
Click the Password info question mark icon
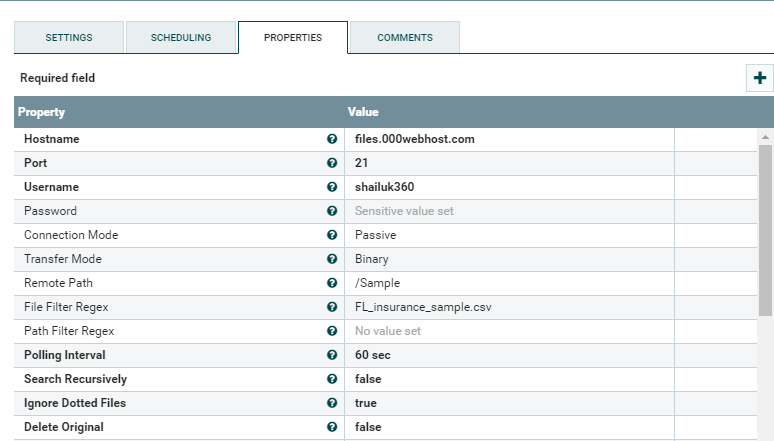coord(332,211)
